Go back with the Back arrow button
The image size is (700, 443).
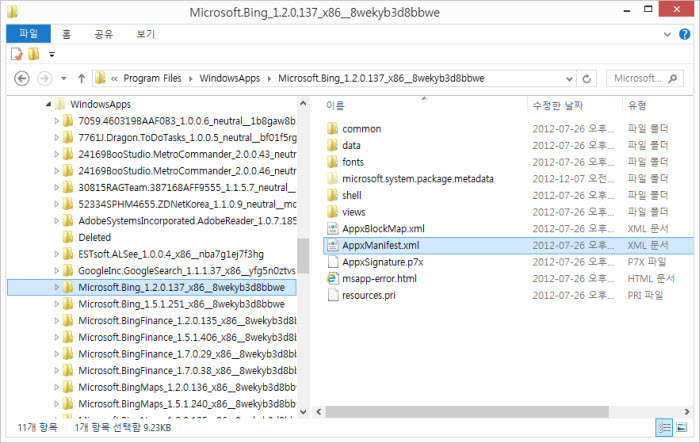click(x=21, y=79)
